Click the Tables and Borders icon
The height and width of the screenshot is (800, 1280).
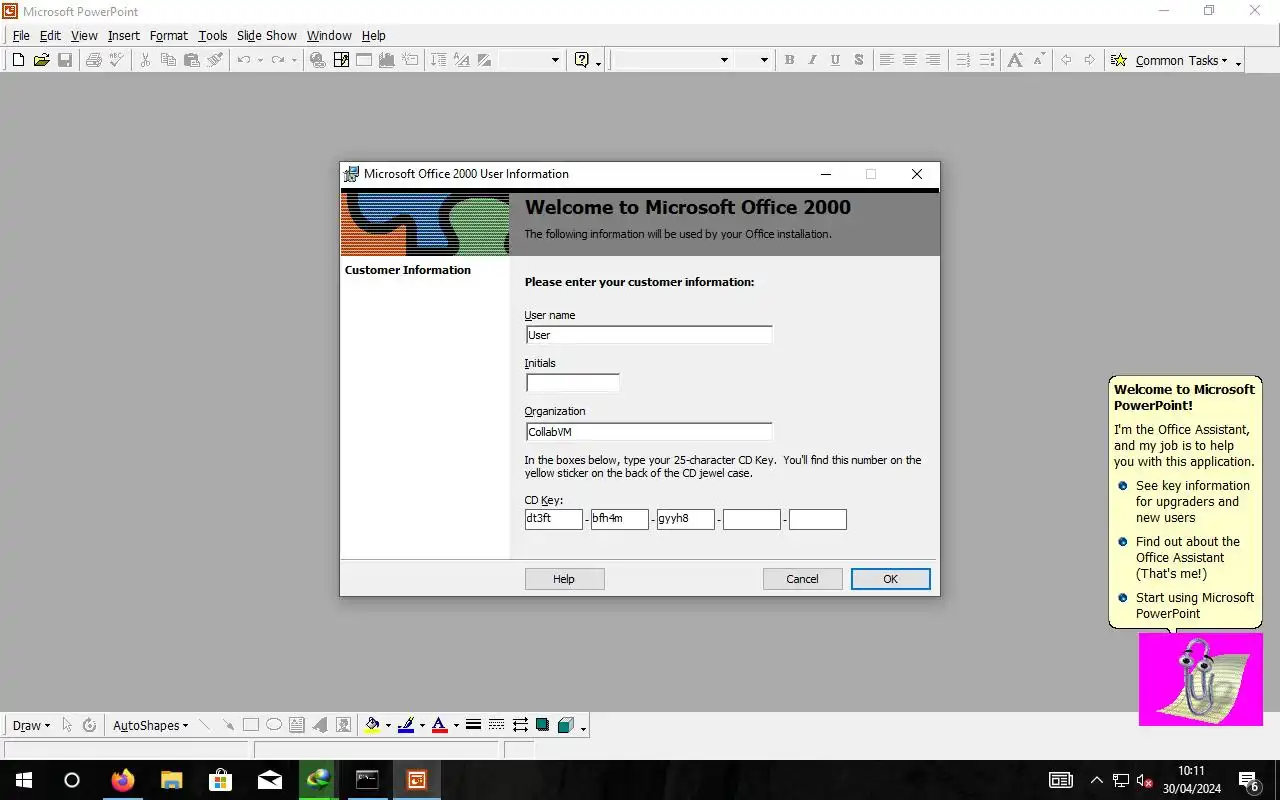[x=341, y=60]
